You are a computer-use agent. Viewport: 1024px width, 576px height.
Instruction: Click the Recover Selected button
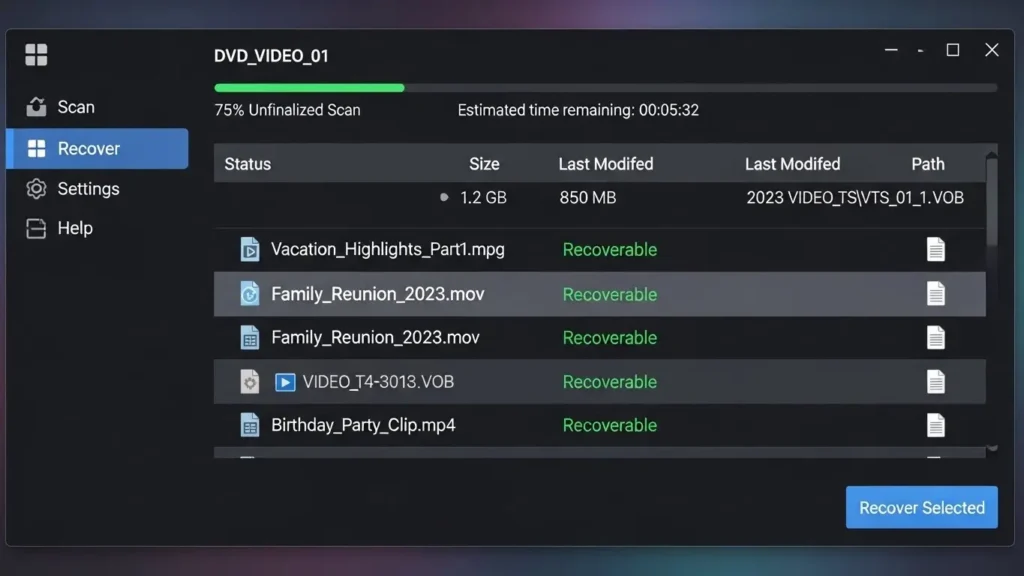coord(921,507)
